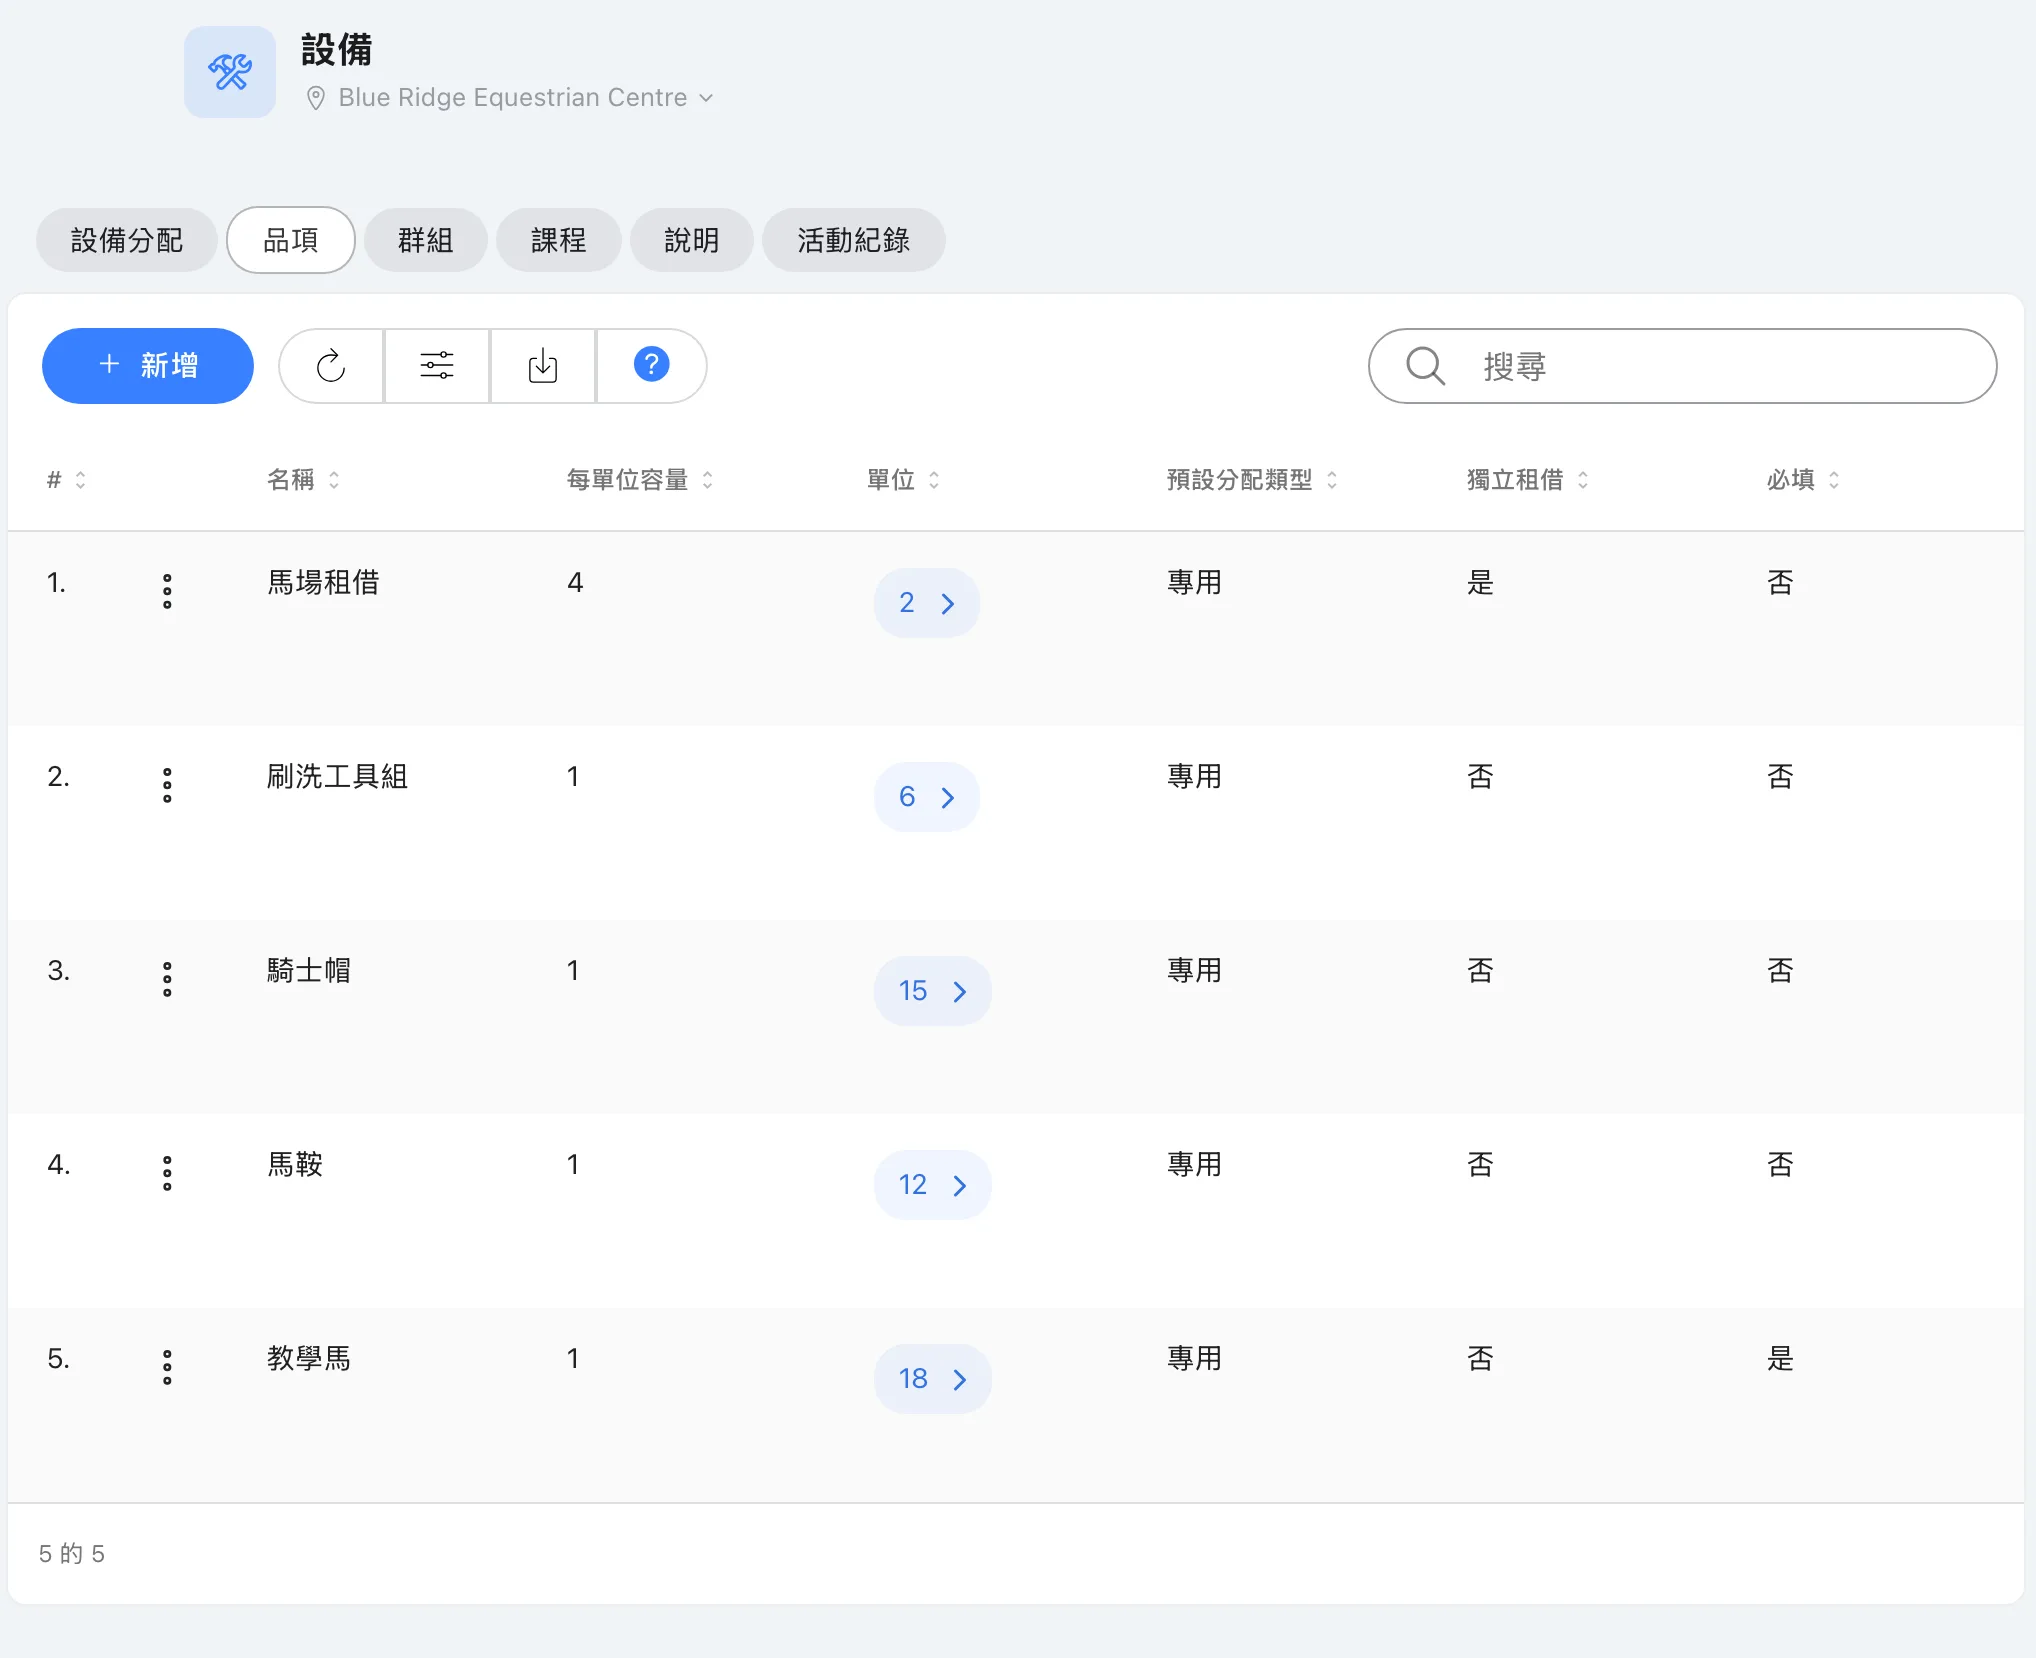Click the 新增 button
Screen dimensions: 2036x1658
tap(148, 366)
